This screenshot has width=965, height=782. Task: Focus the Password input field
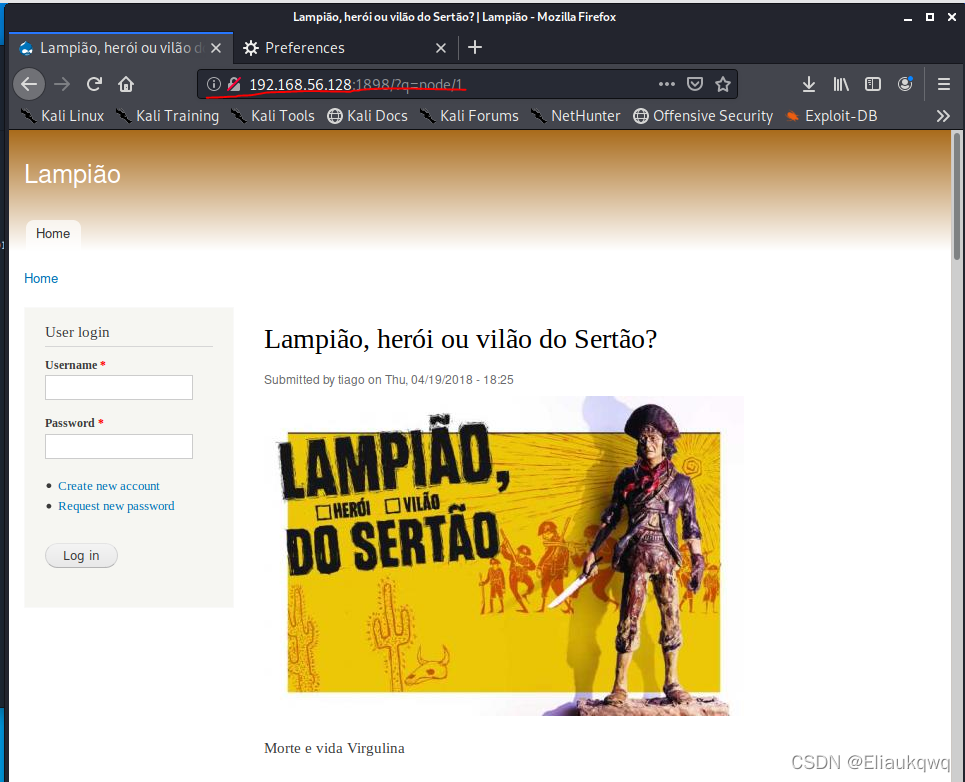(119, 447)
